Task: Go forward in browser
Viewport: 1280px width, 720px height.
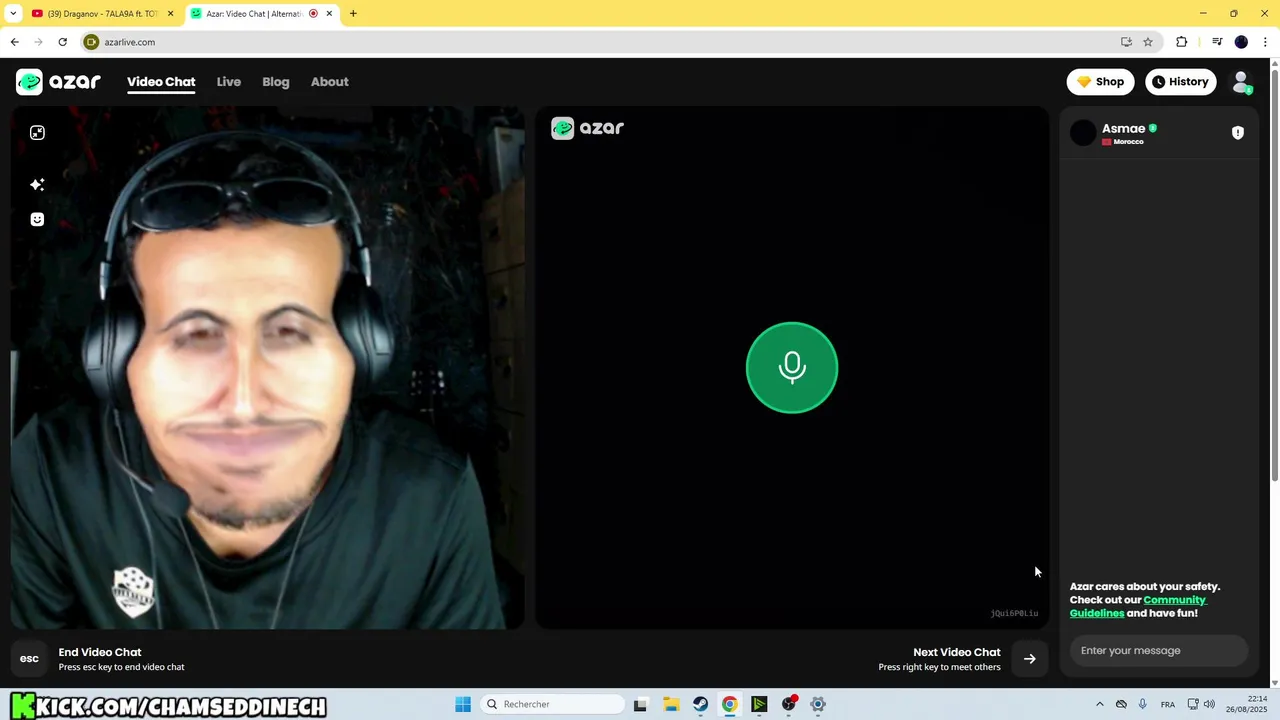Action: point(38,42)
